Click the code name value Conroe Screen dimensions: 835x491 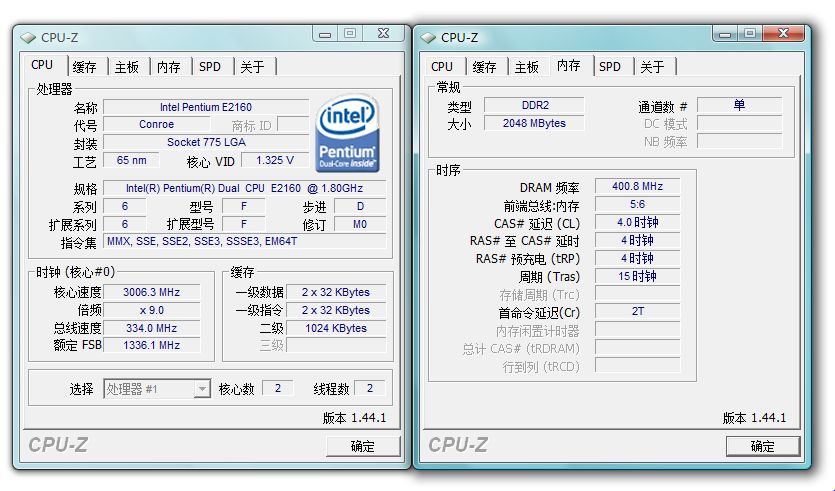[157, 125]
